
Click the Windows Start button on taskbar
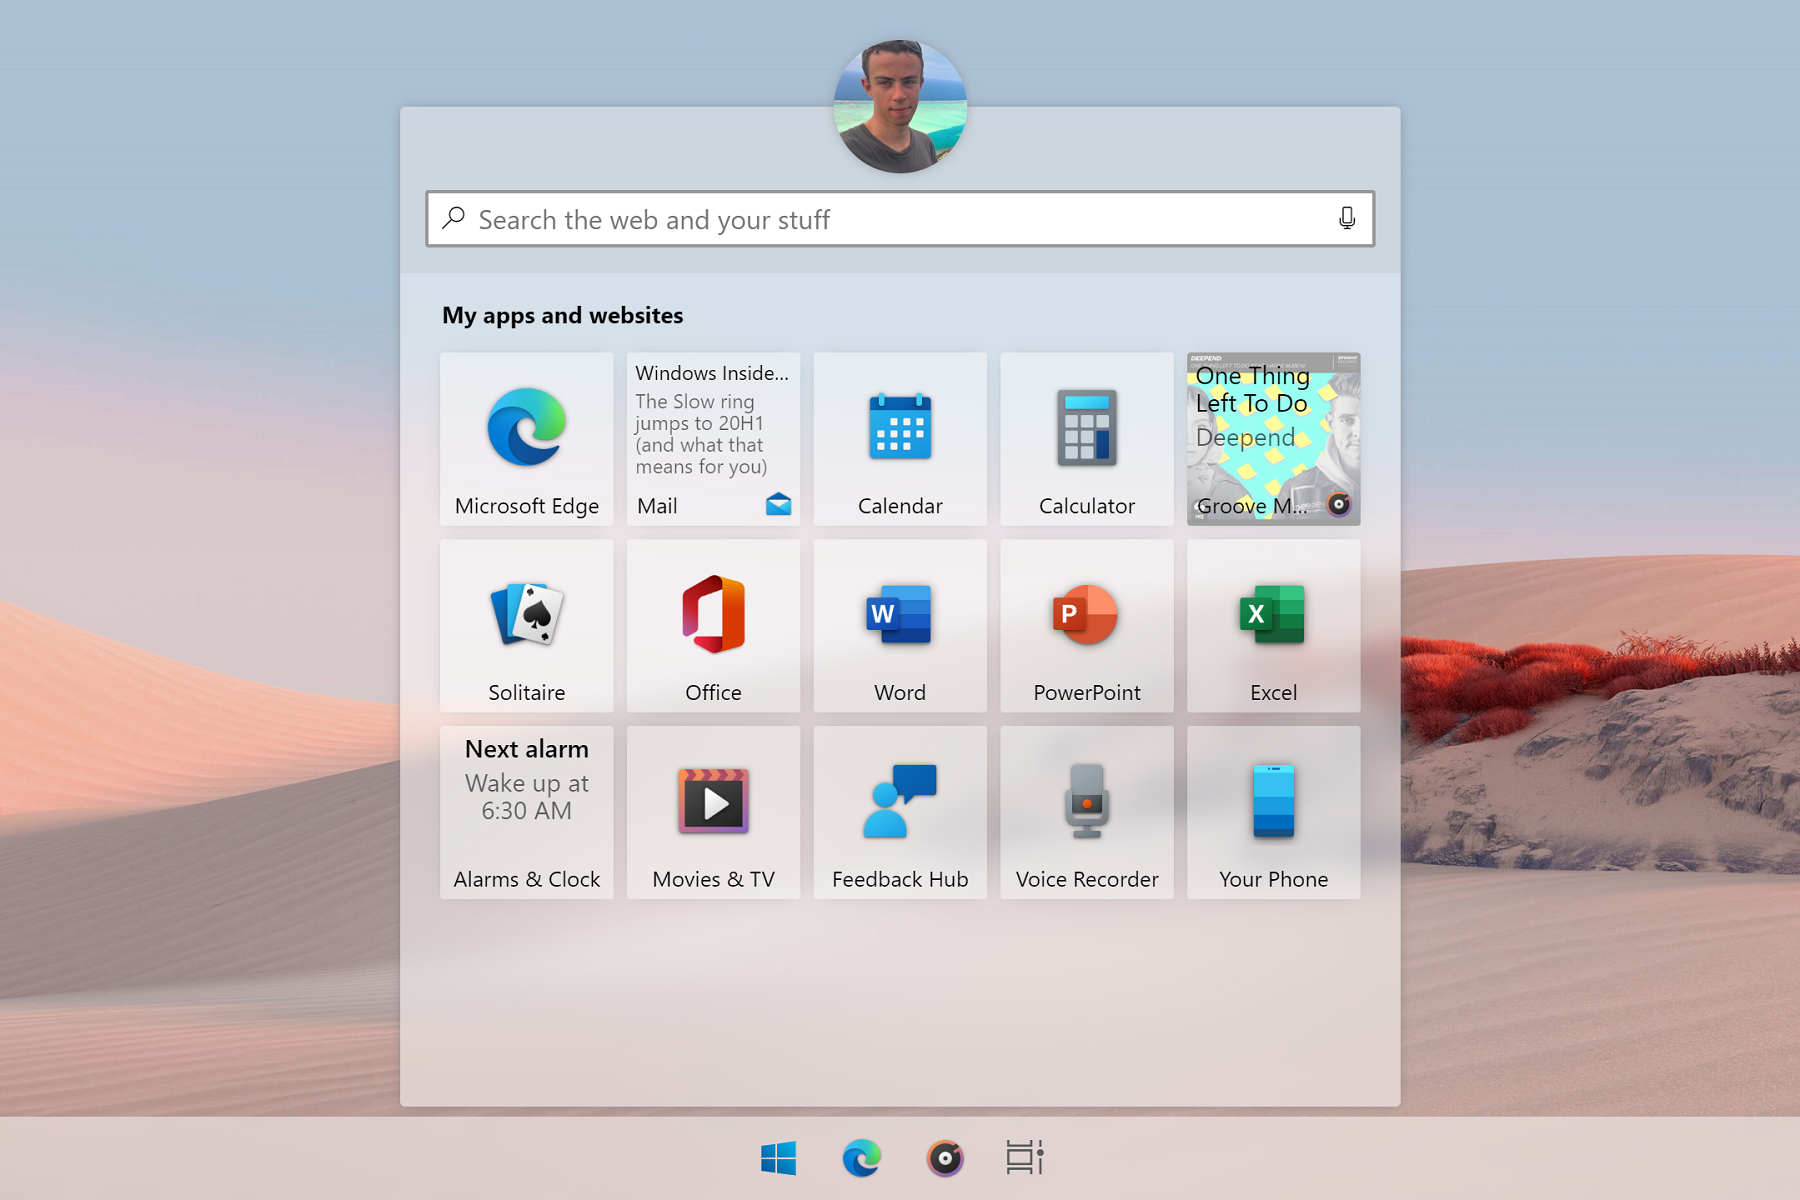[x=778, y=1158]
